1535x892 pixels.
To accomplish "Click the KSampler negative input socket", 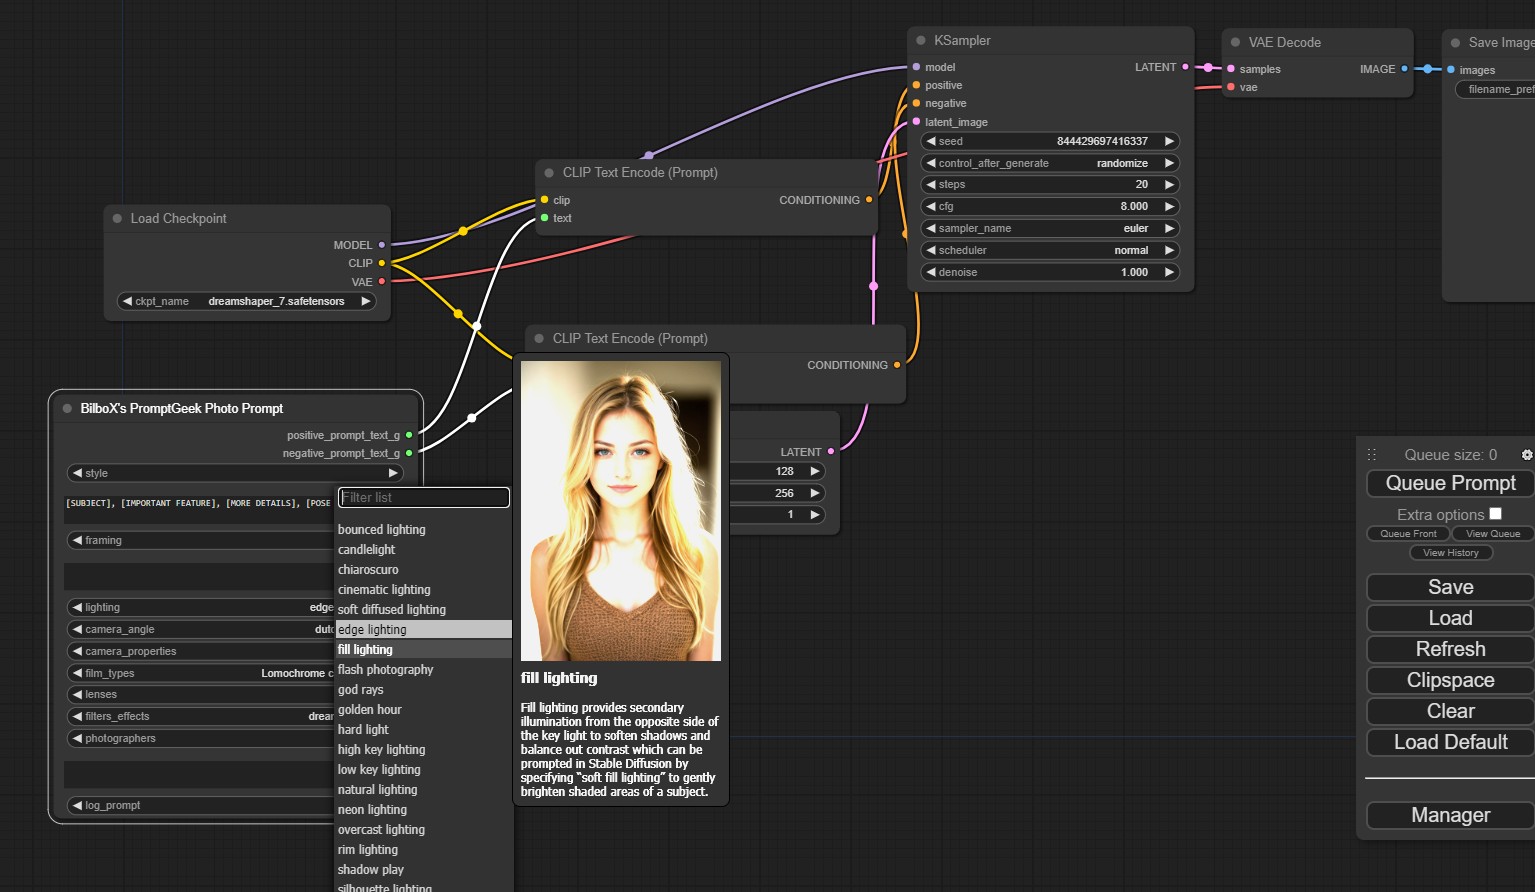I will (916, 103).
